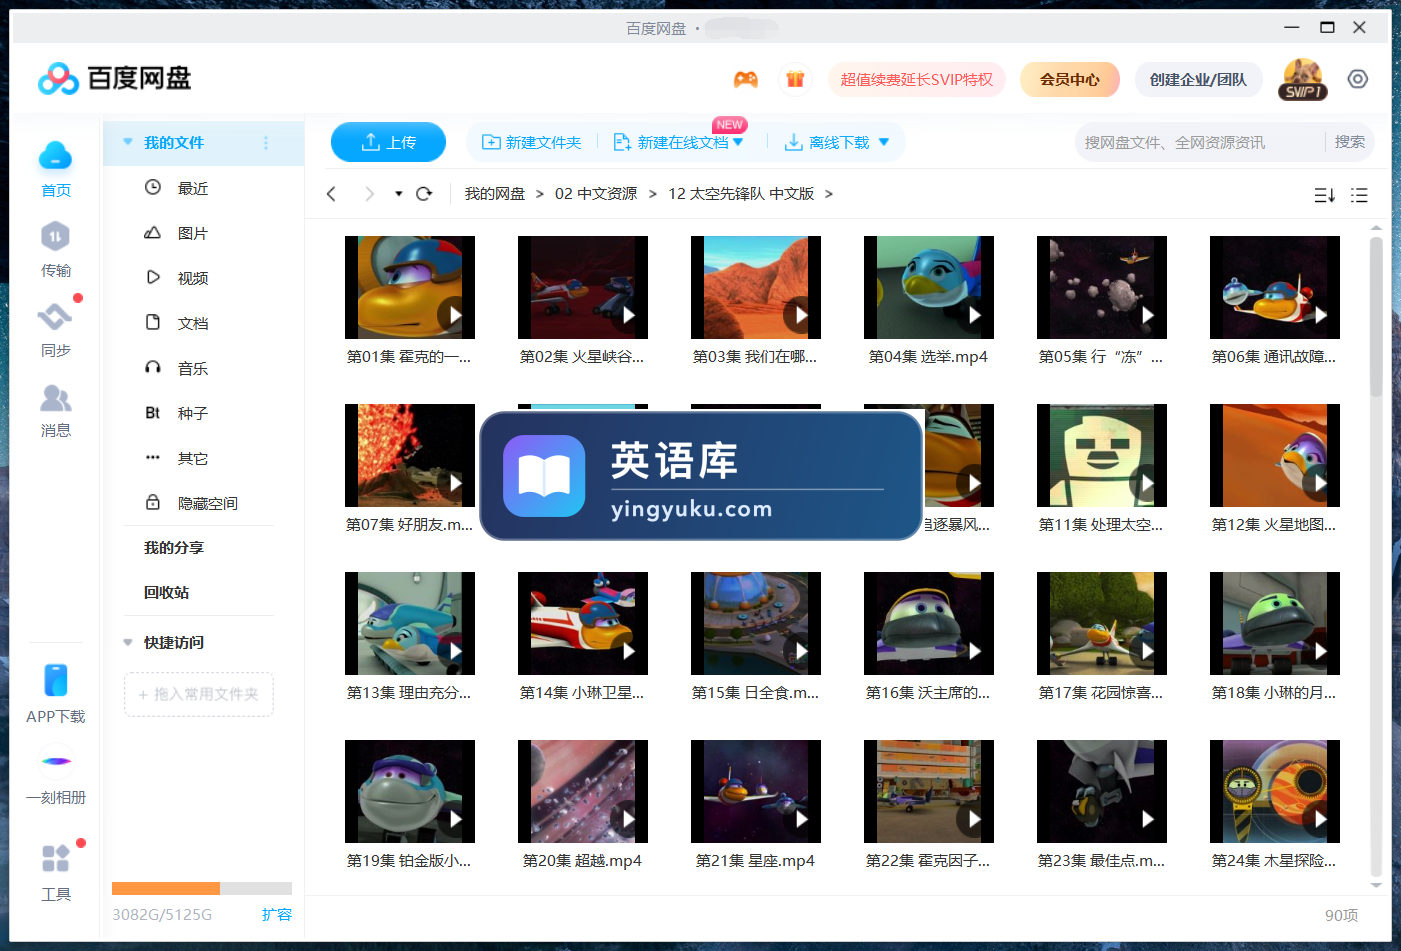Click the 拖入常用文件夹 drop box

point(199,694)
